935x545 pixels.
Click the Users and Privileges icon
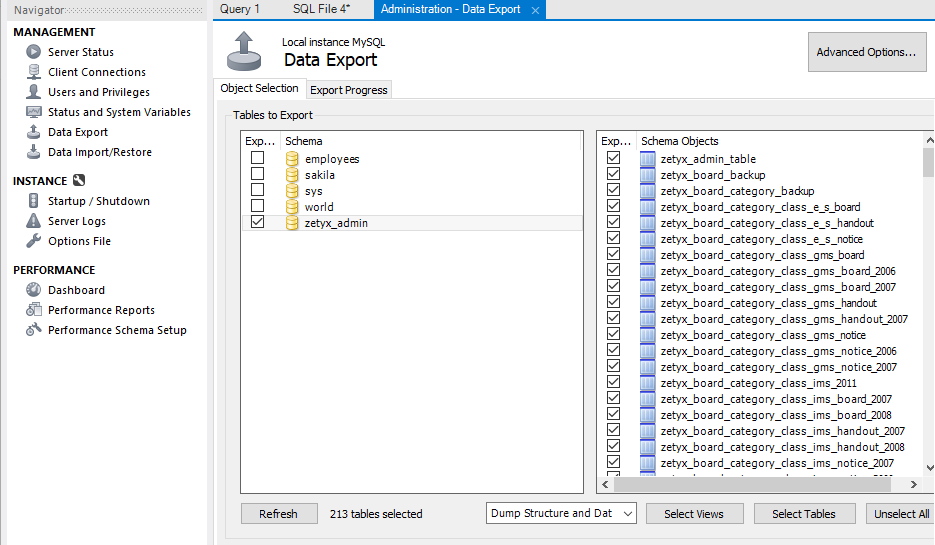click(33, 91)
